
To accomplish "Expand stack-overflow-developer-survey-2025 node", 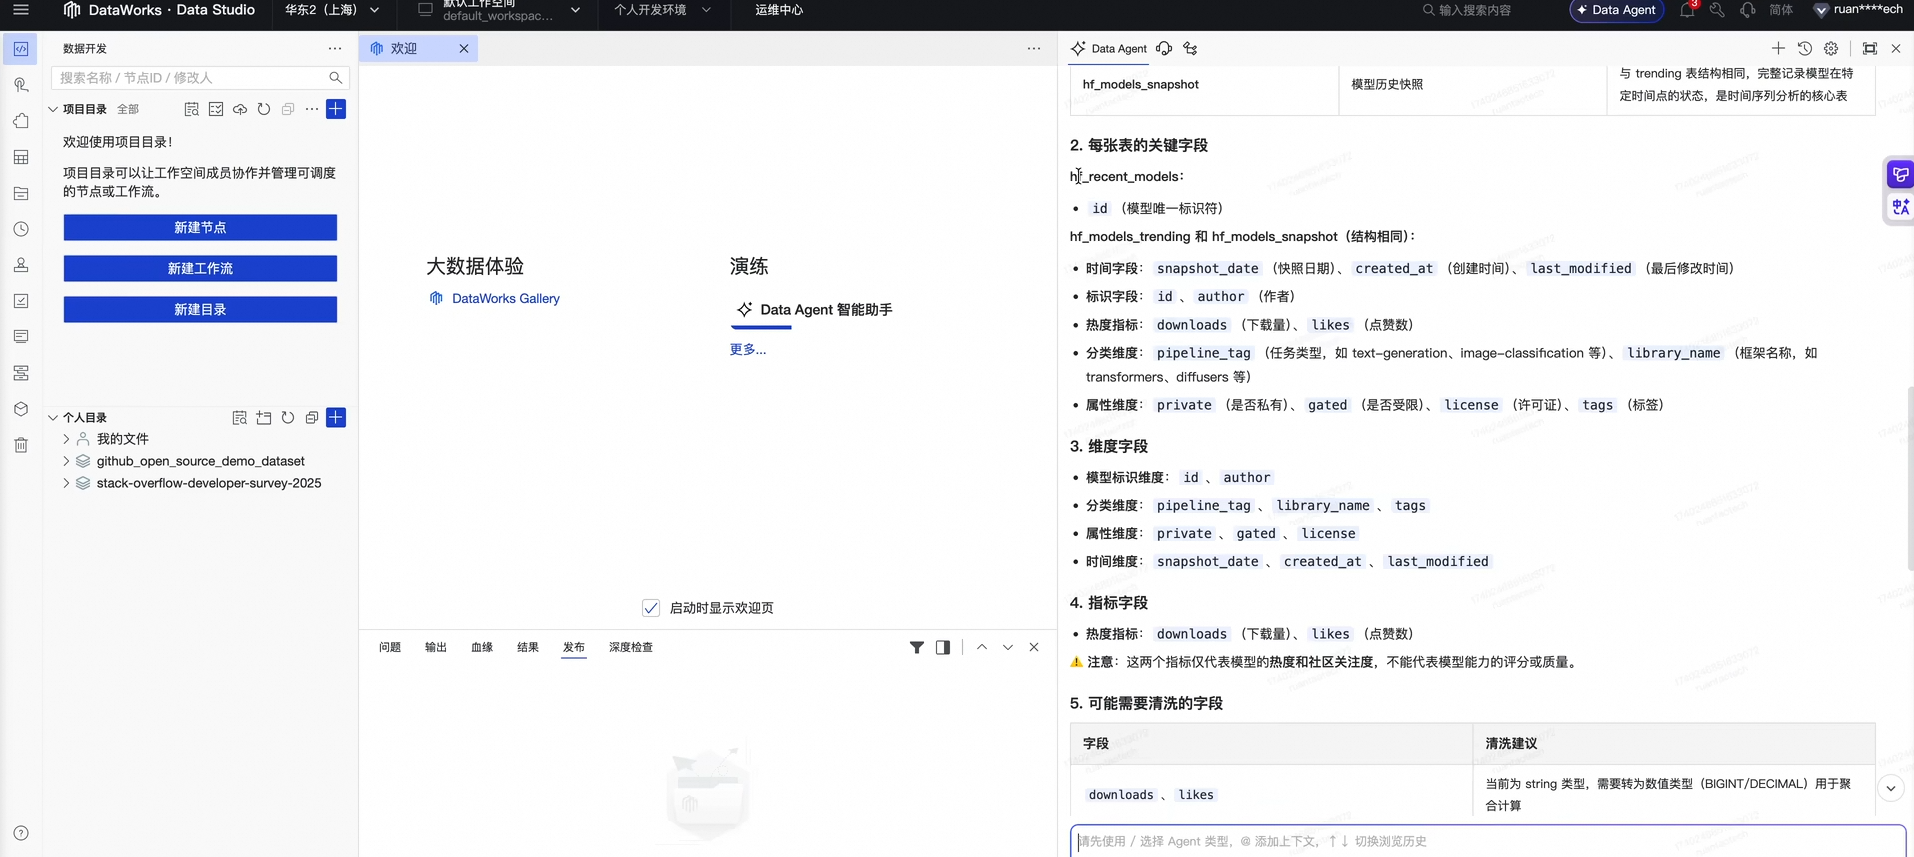I will point(66,483).
